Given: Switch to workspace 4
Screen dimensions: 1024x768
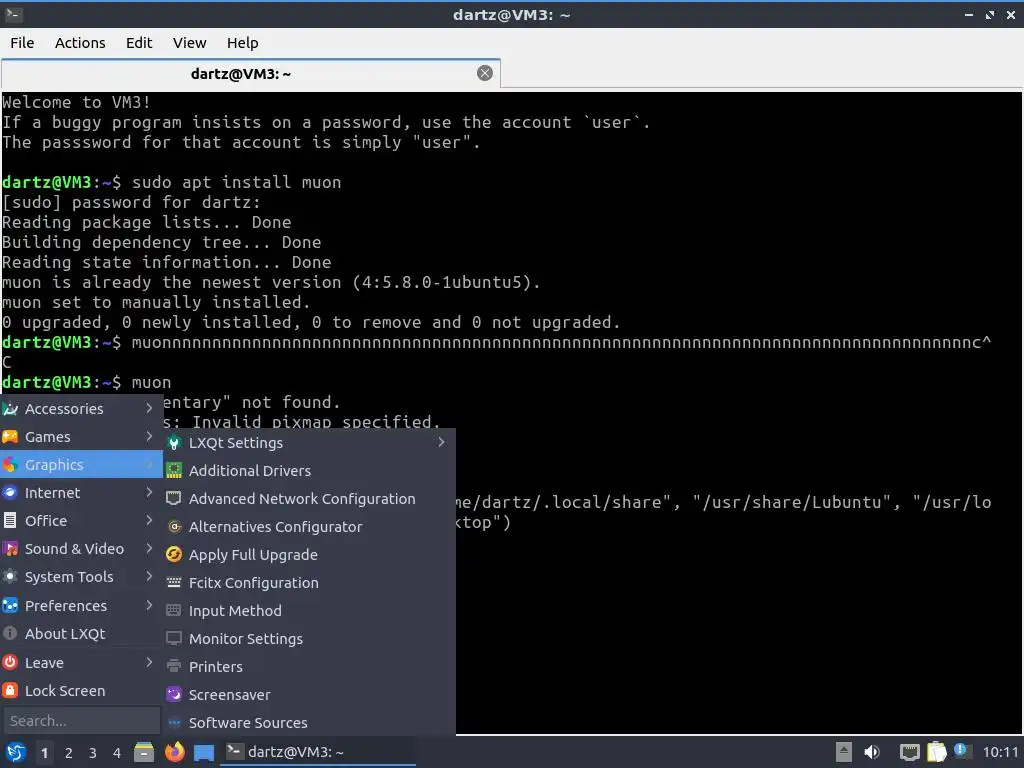Looking at the screenshot, I should [x=117, y=753].
